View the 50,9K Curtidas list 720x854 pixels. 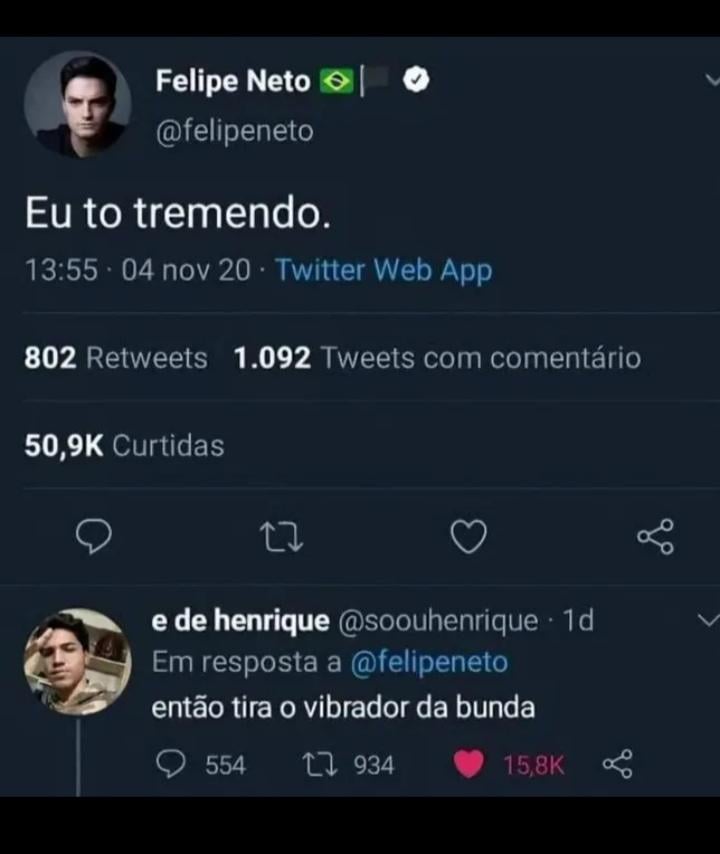coord(124,445)
